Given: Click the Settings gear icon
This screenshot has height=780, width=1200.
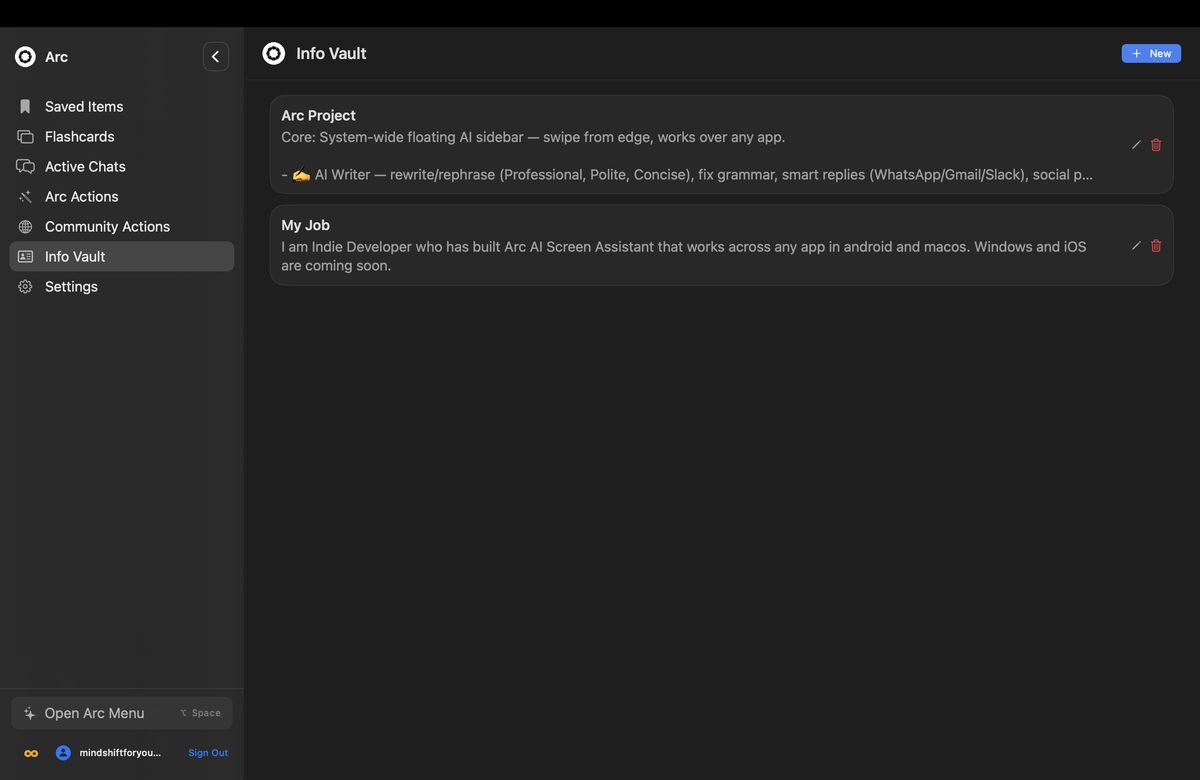Looking at the screenshot, I should 25,286.
